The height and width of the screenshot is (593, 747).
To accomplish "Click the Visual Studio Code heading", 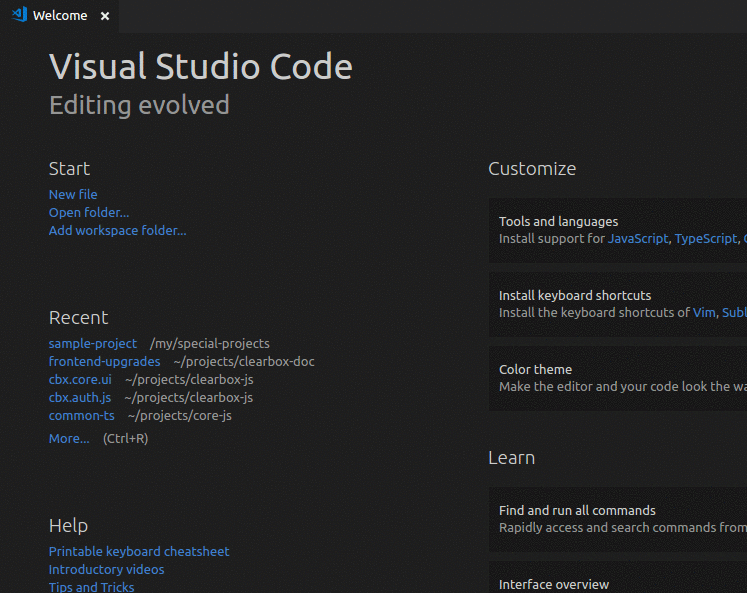I will [201, 66].
